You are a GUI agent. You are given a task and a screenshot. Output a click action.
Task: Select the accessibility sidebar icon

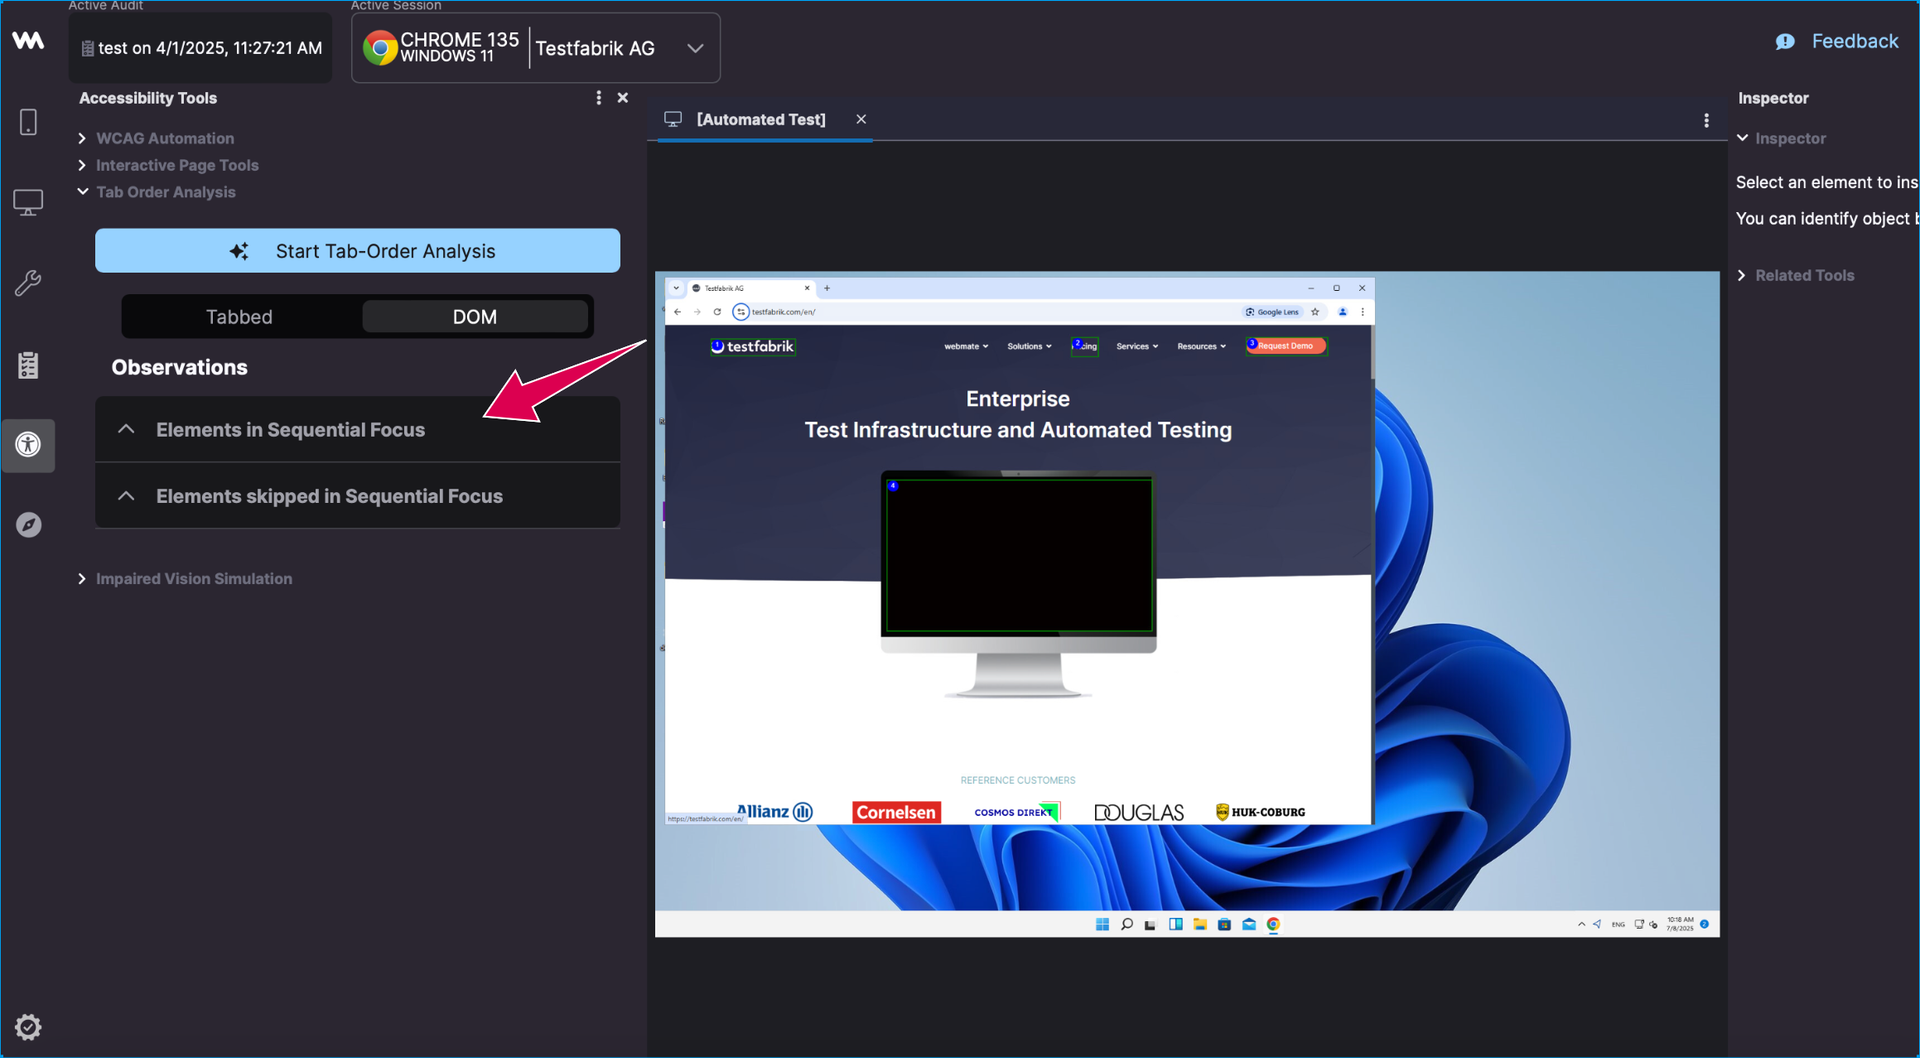tap(28, 444)
